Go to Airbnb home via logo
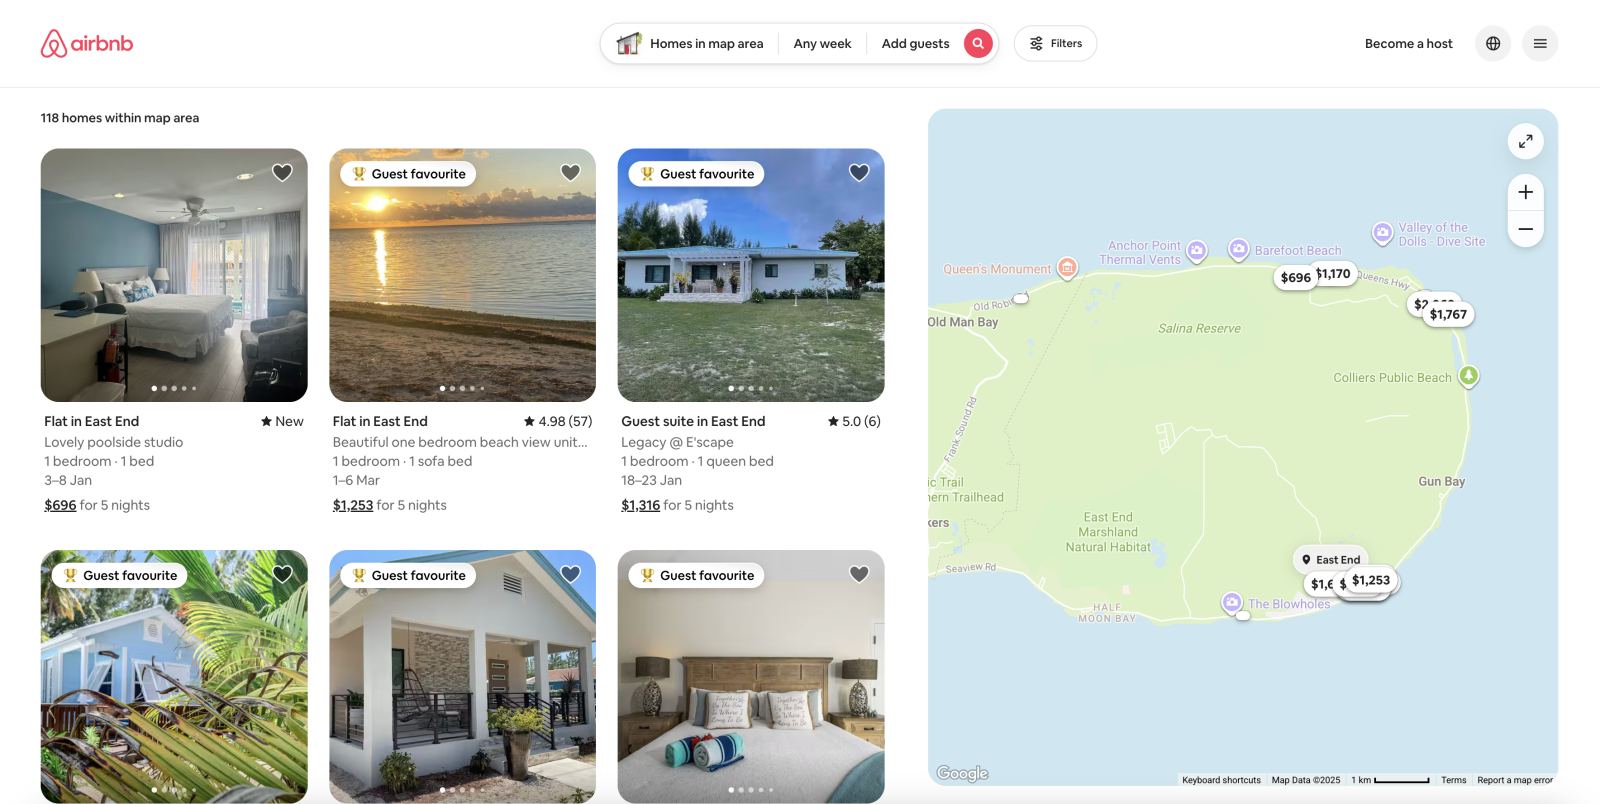 tap(87, 43)
